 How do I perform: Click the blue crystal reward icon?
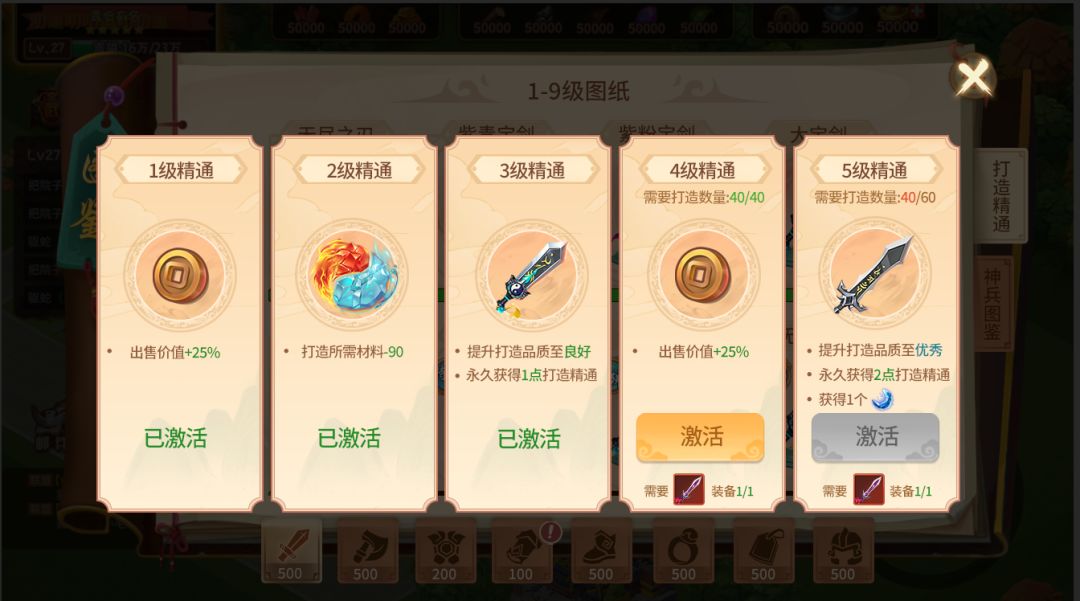[882, 399]
